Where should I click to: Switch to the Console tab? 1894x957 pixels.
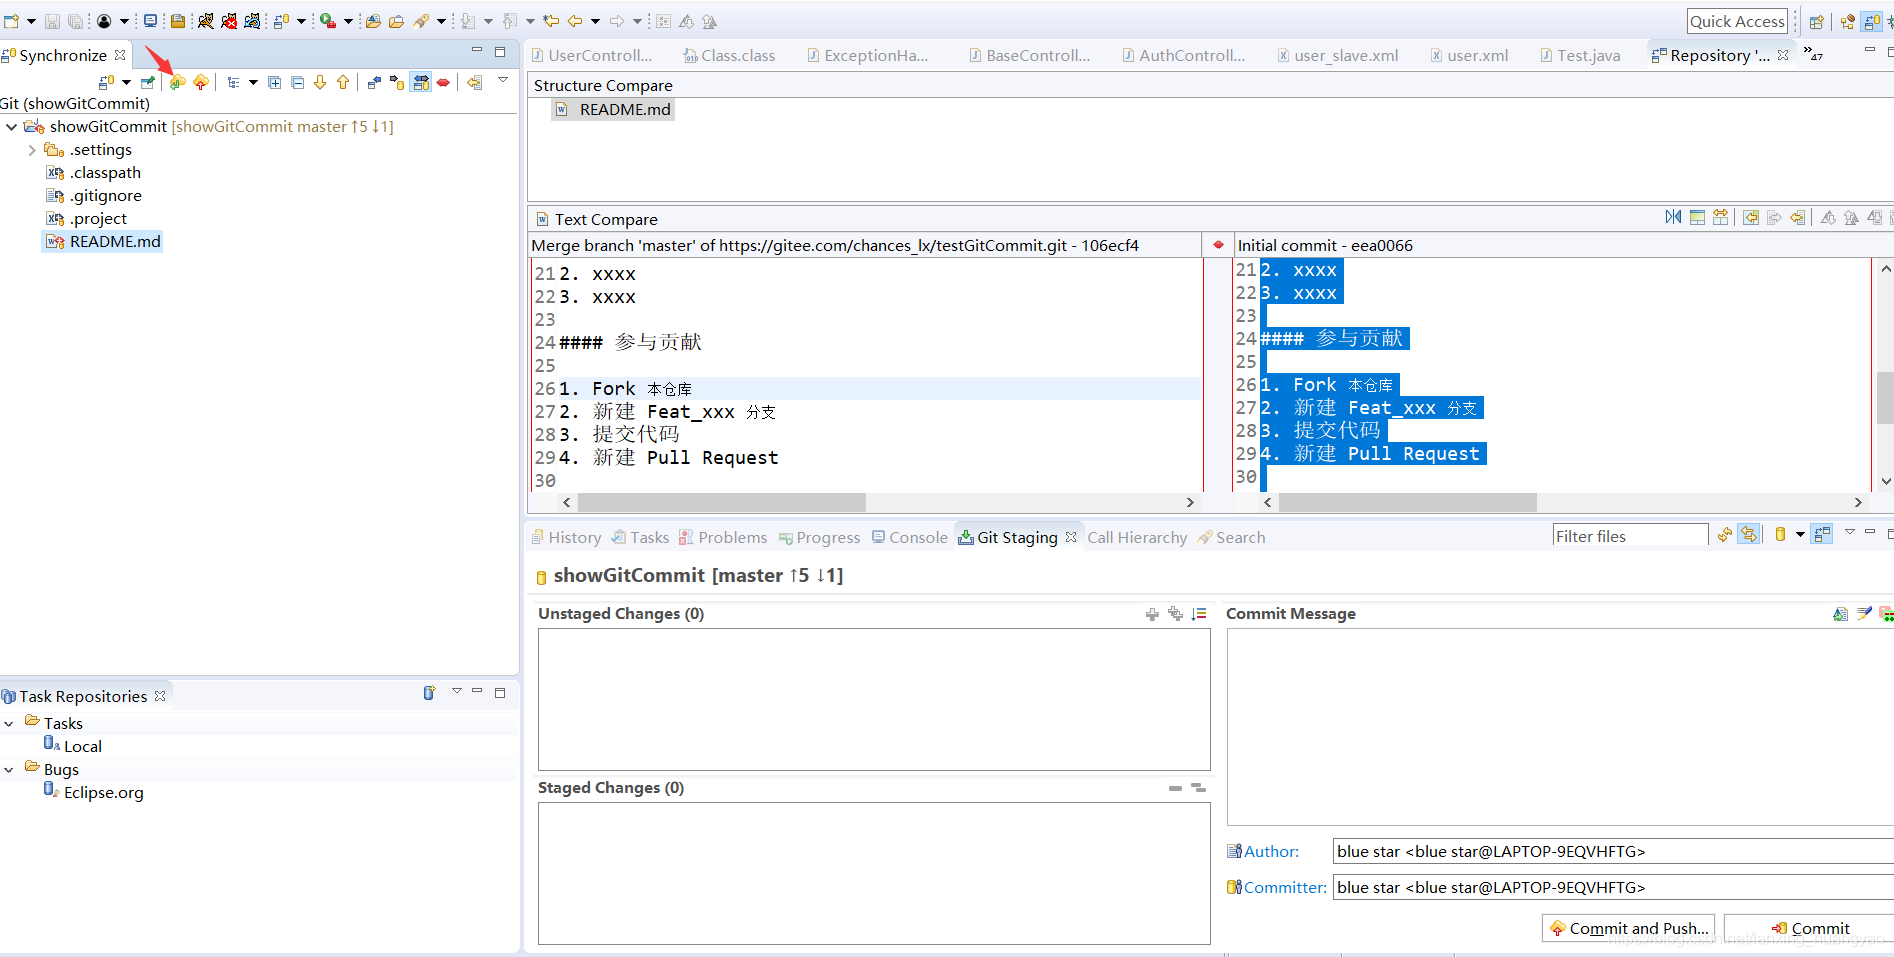pyautogui.click(x=909, y=537)
